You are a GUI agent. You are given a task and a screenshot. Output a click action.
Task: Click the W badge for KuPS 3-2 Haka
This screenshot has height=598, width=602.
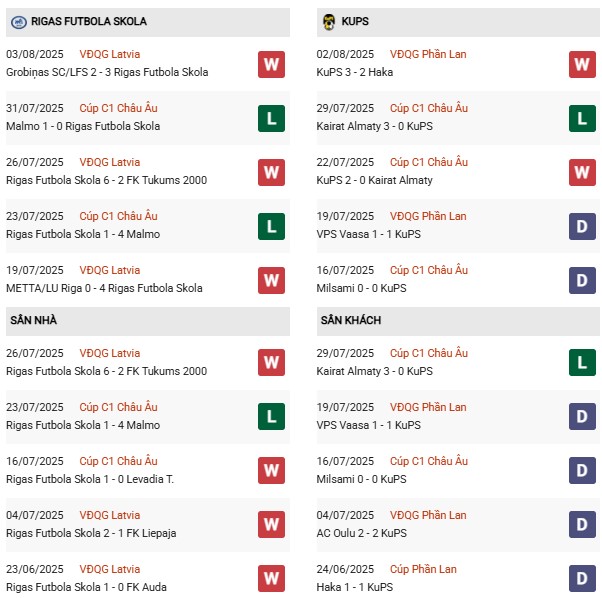(582, 64)
